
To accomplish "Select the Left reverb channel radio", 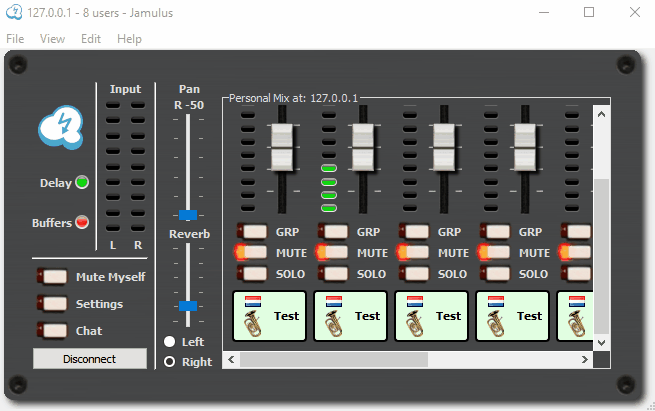I will coord(170,342).
